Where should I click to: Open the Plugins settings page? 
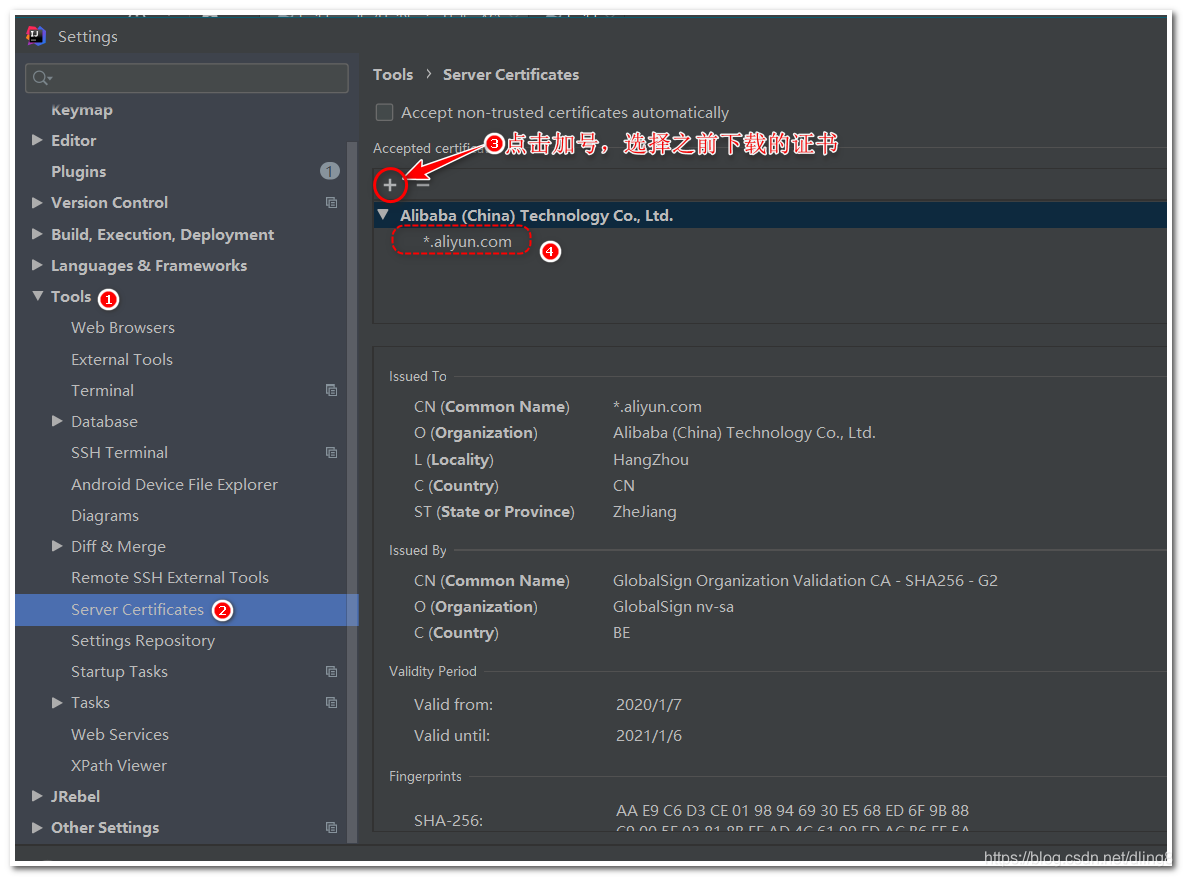(78, 171)
